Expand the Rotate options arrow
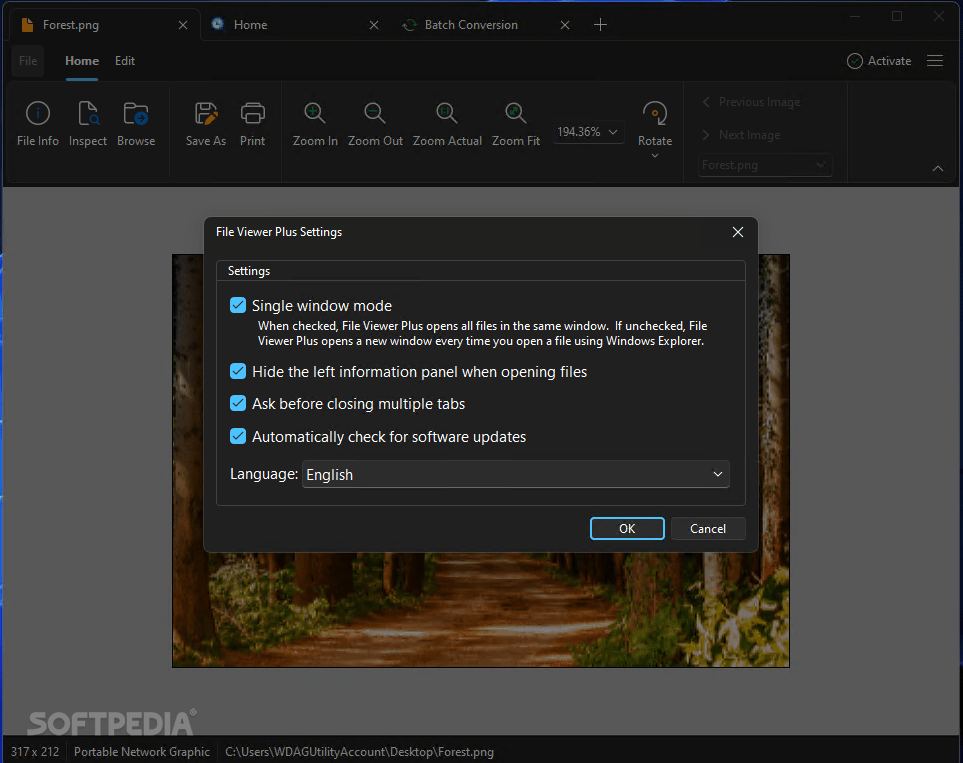Screen dimensions: 963x763 (x=655, y=156)
